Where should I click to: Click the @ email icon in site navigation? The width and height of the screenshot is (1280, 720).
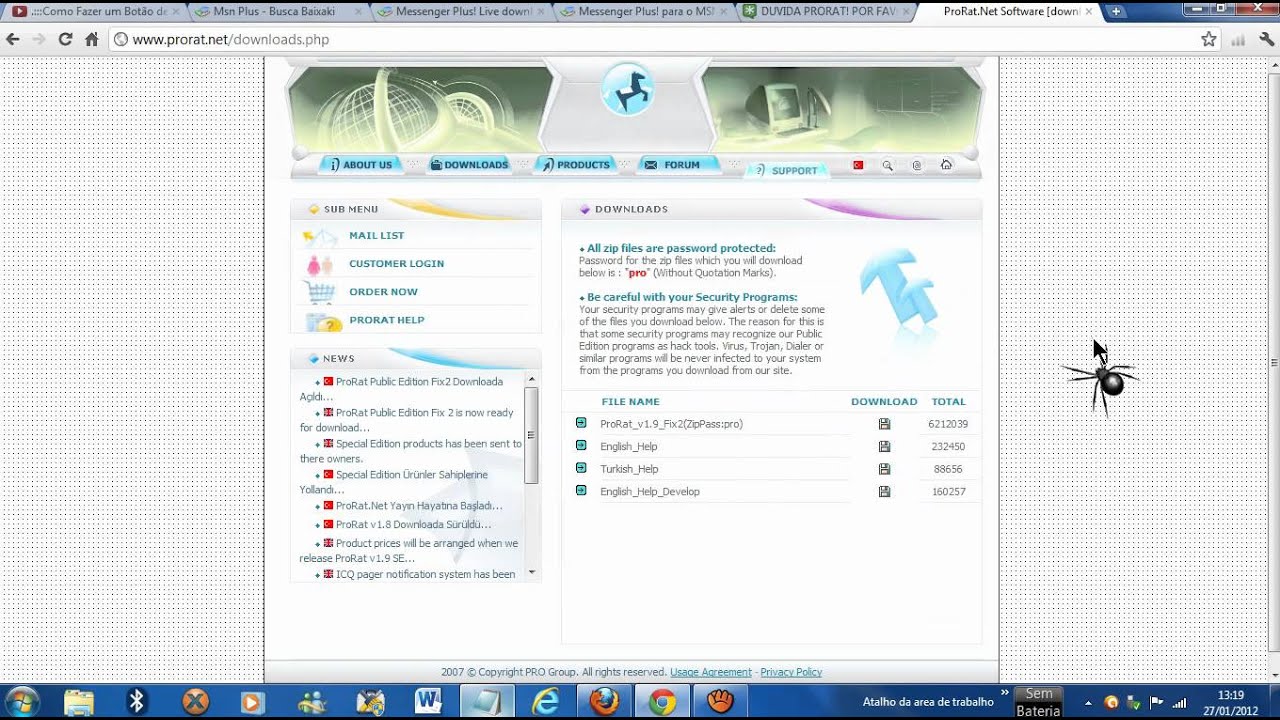coord(917,166)
